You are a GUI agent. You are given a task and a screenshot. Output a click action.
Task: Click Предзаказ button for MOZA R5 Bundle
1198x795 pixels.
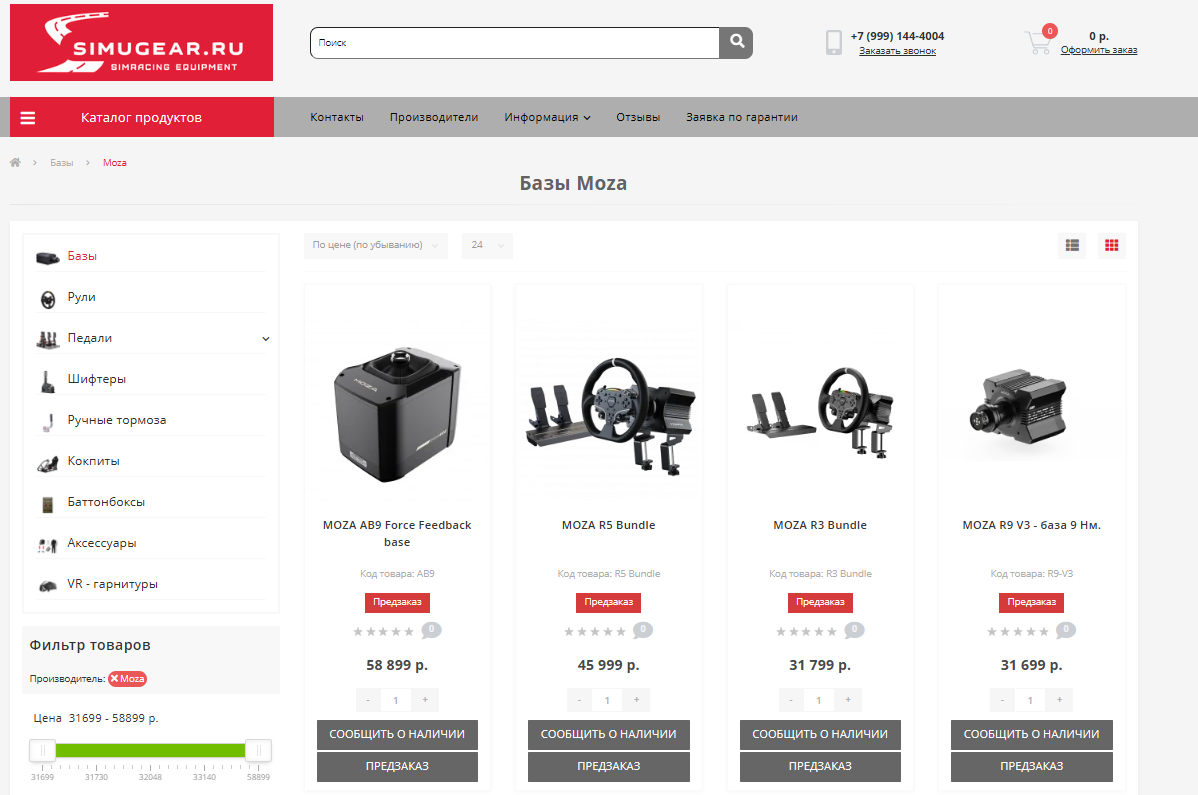609,767
